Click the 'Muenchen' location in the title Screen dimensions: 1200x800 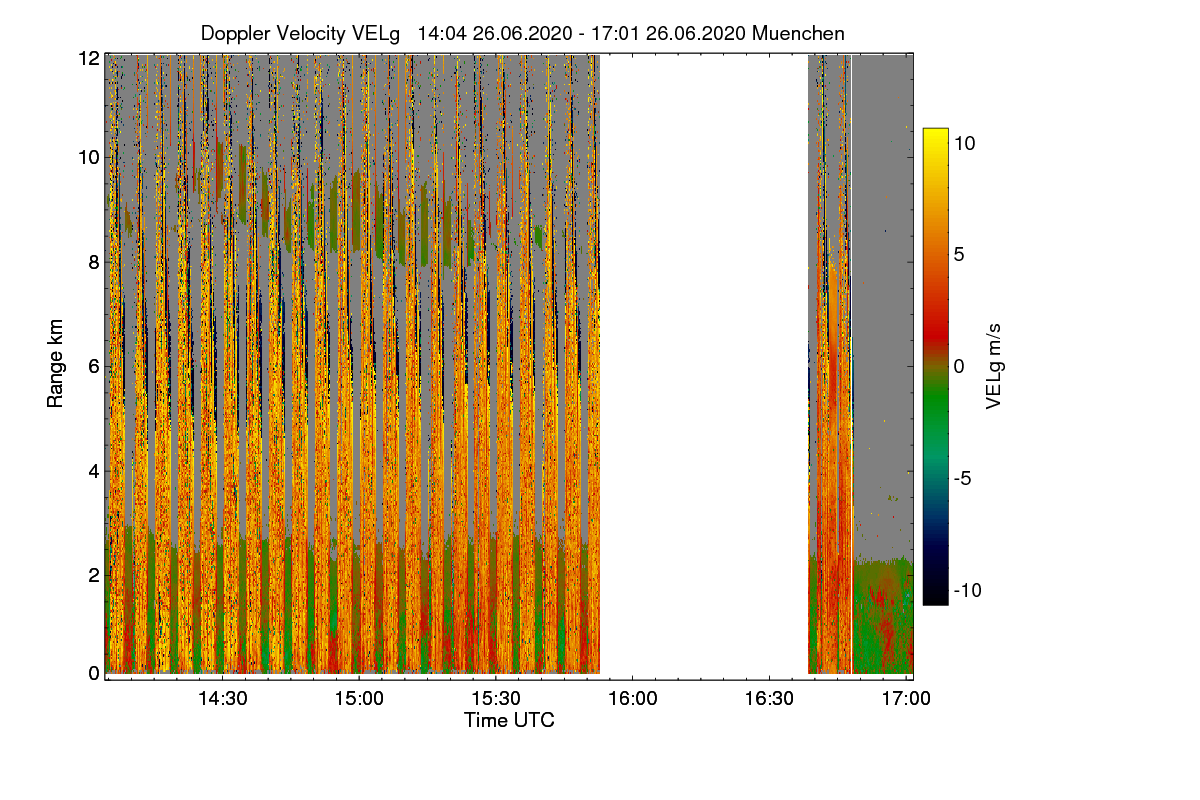pyautogui.click(x=798, y=33)
